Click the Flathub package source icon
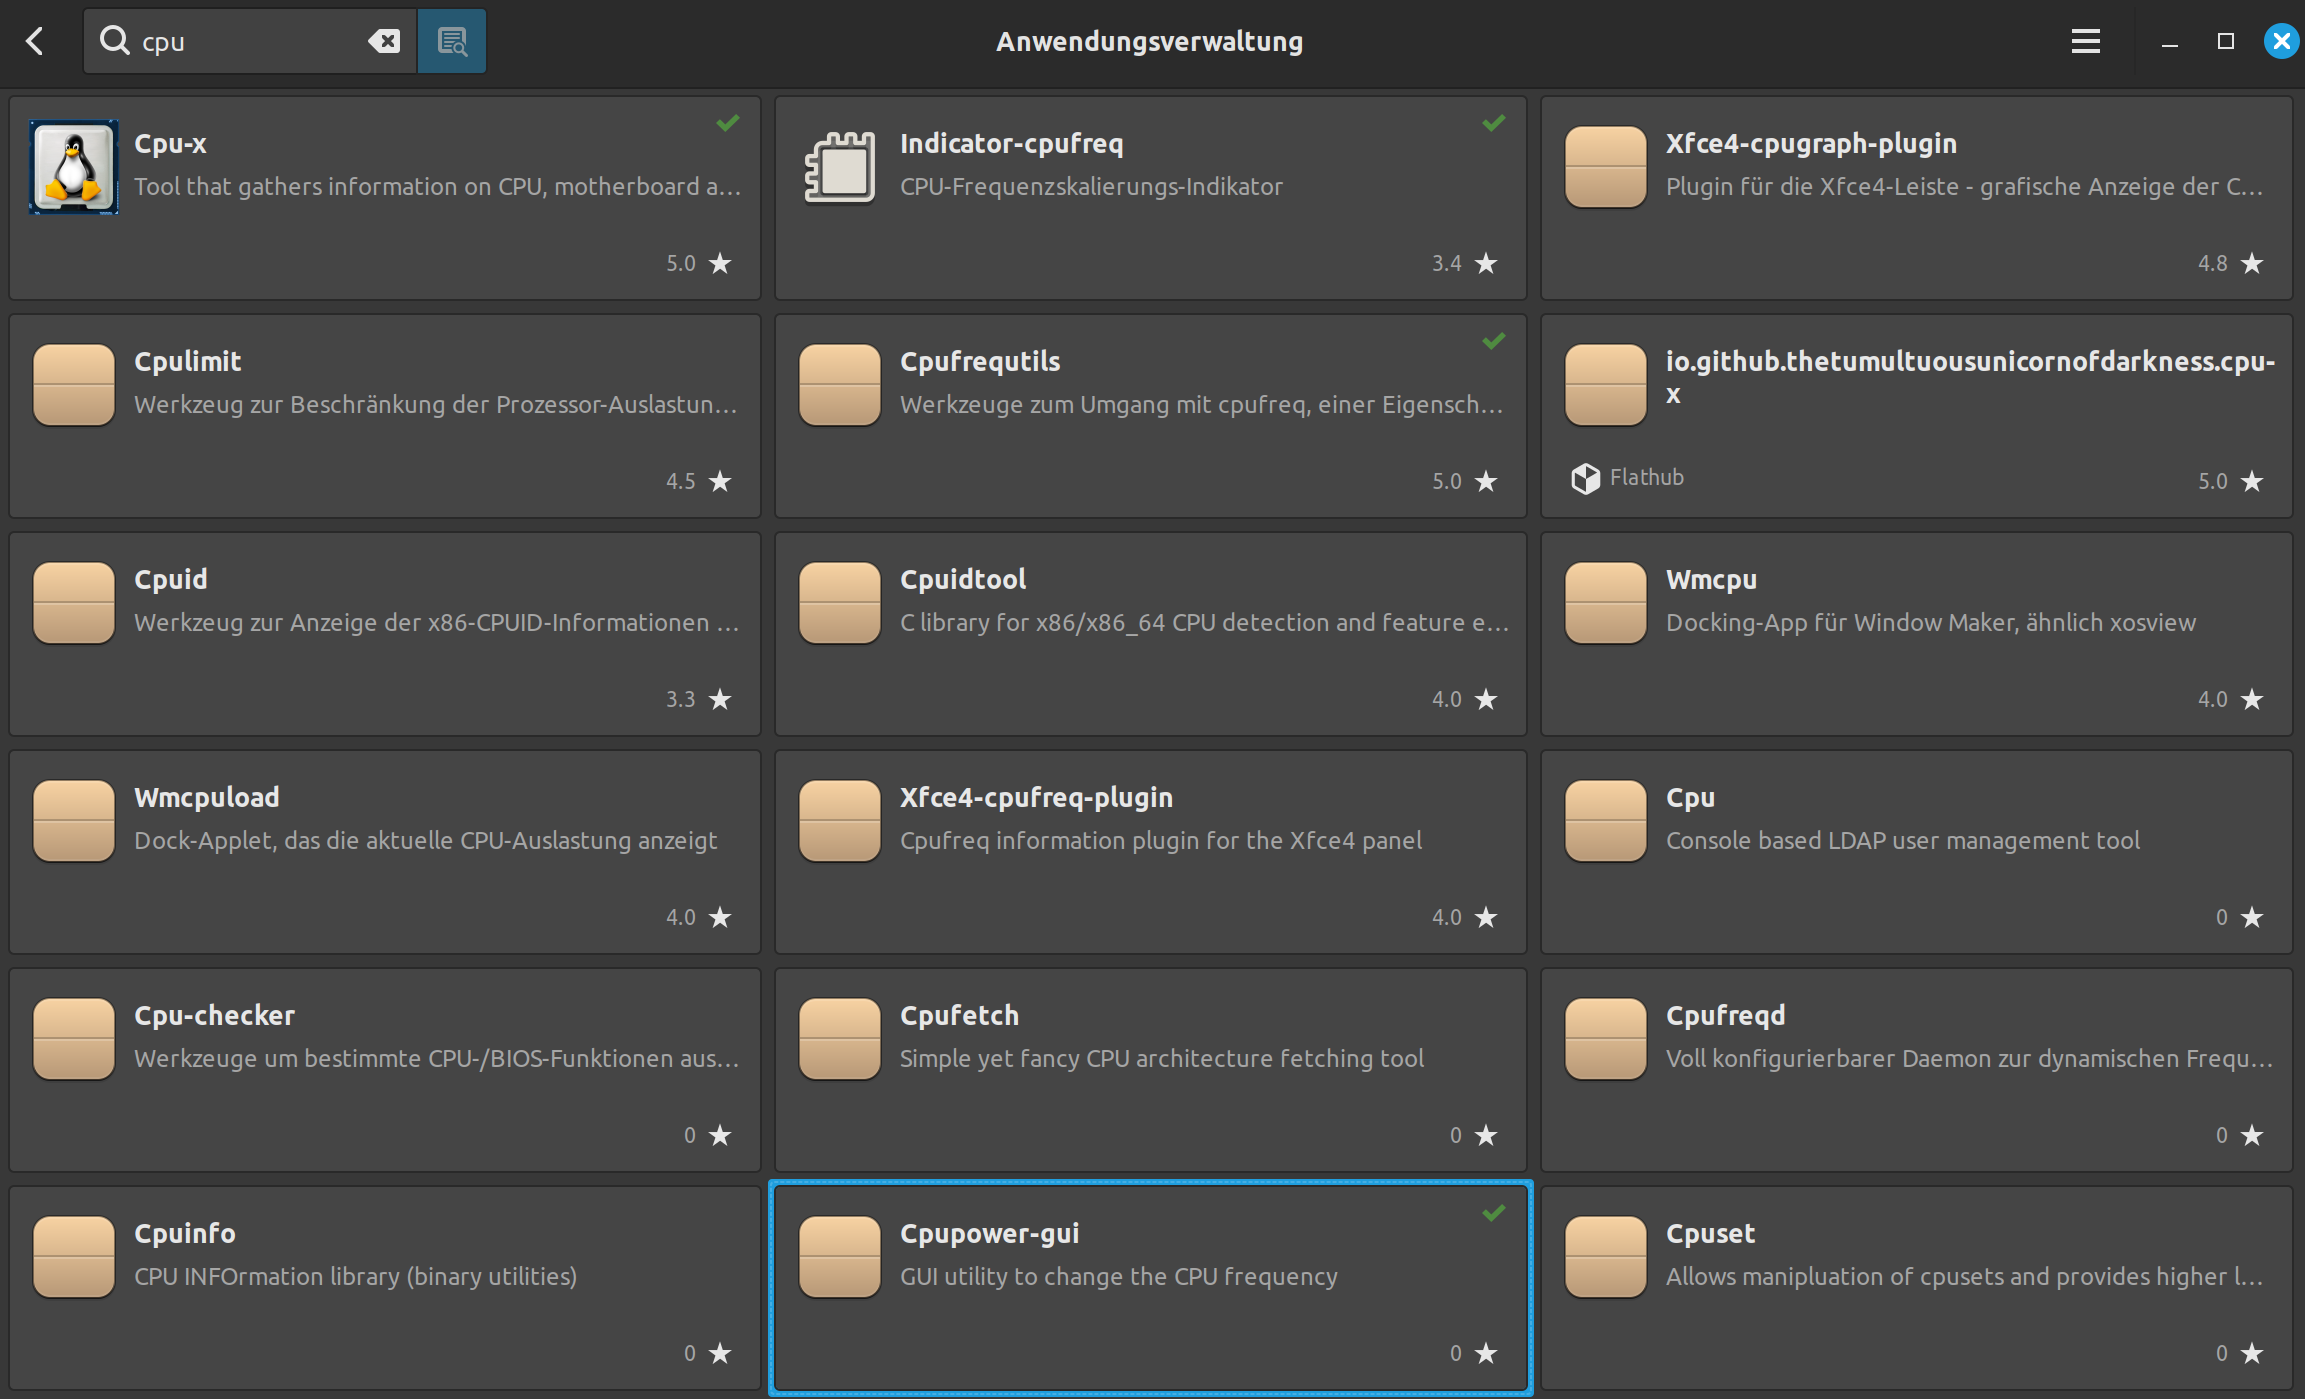Image resolution: width=2305 pixels, height=1399 pixels. 1585,479
